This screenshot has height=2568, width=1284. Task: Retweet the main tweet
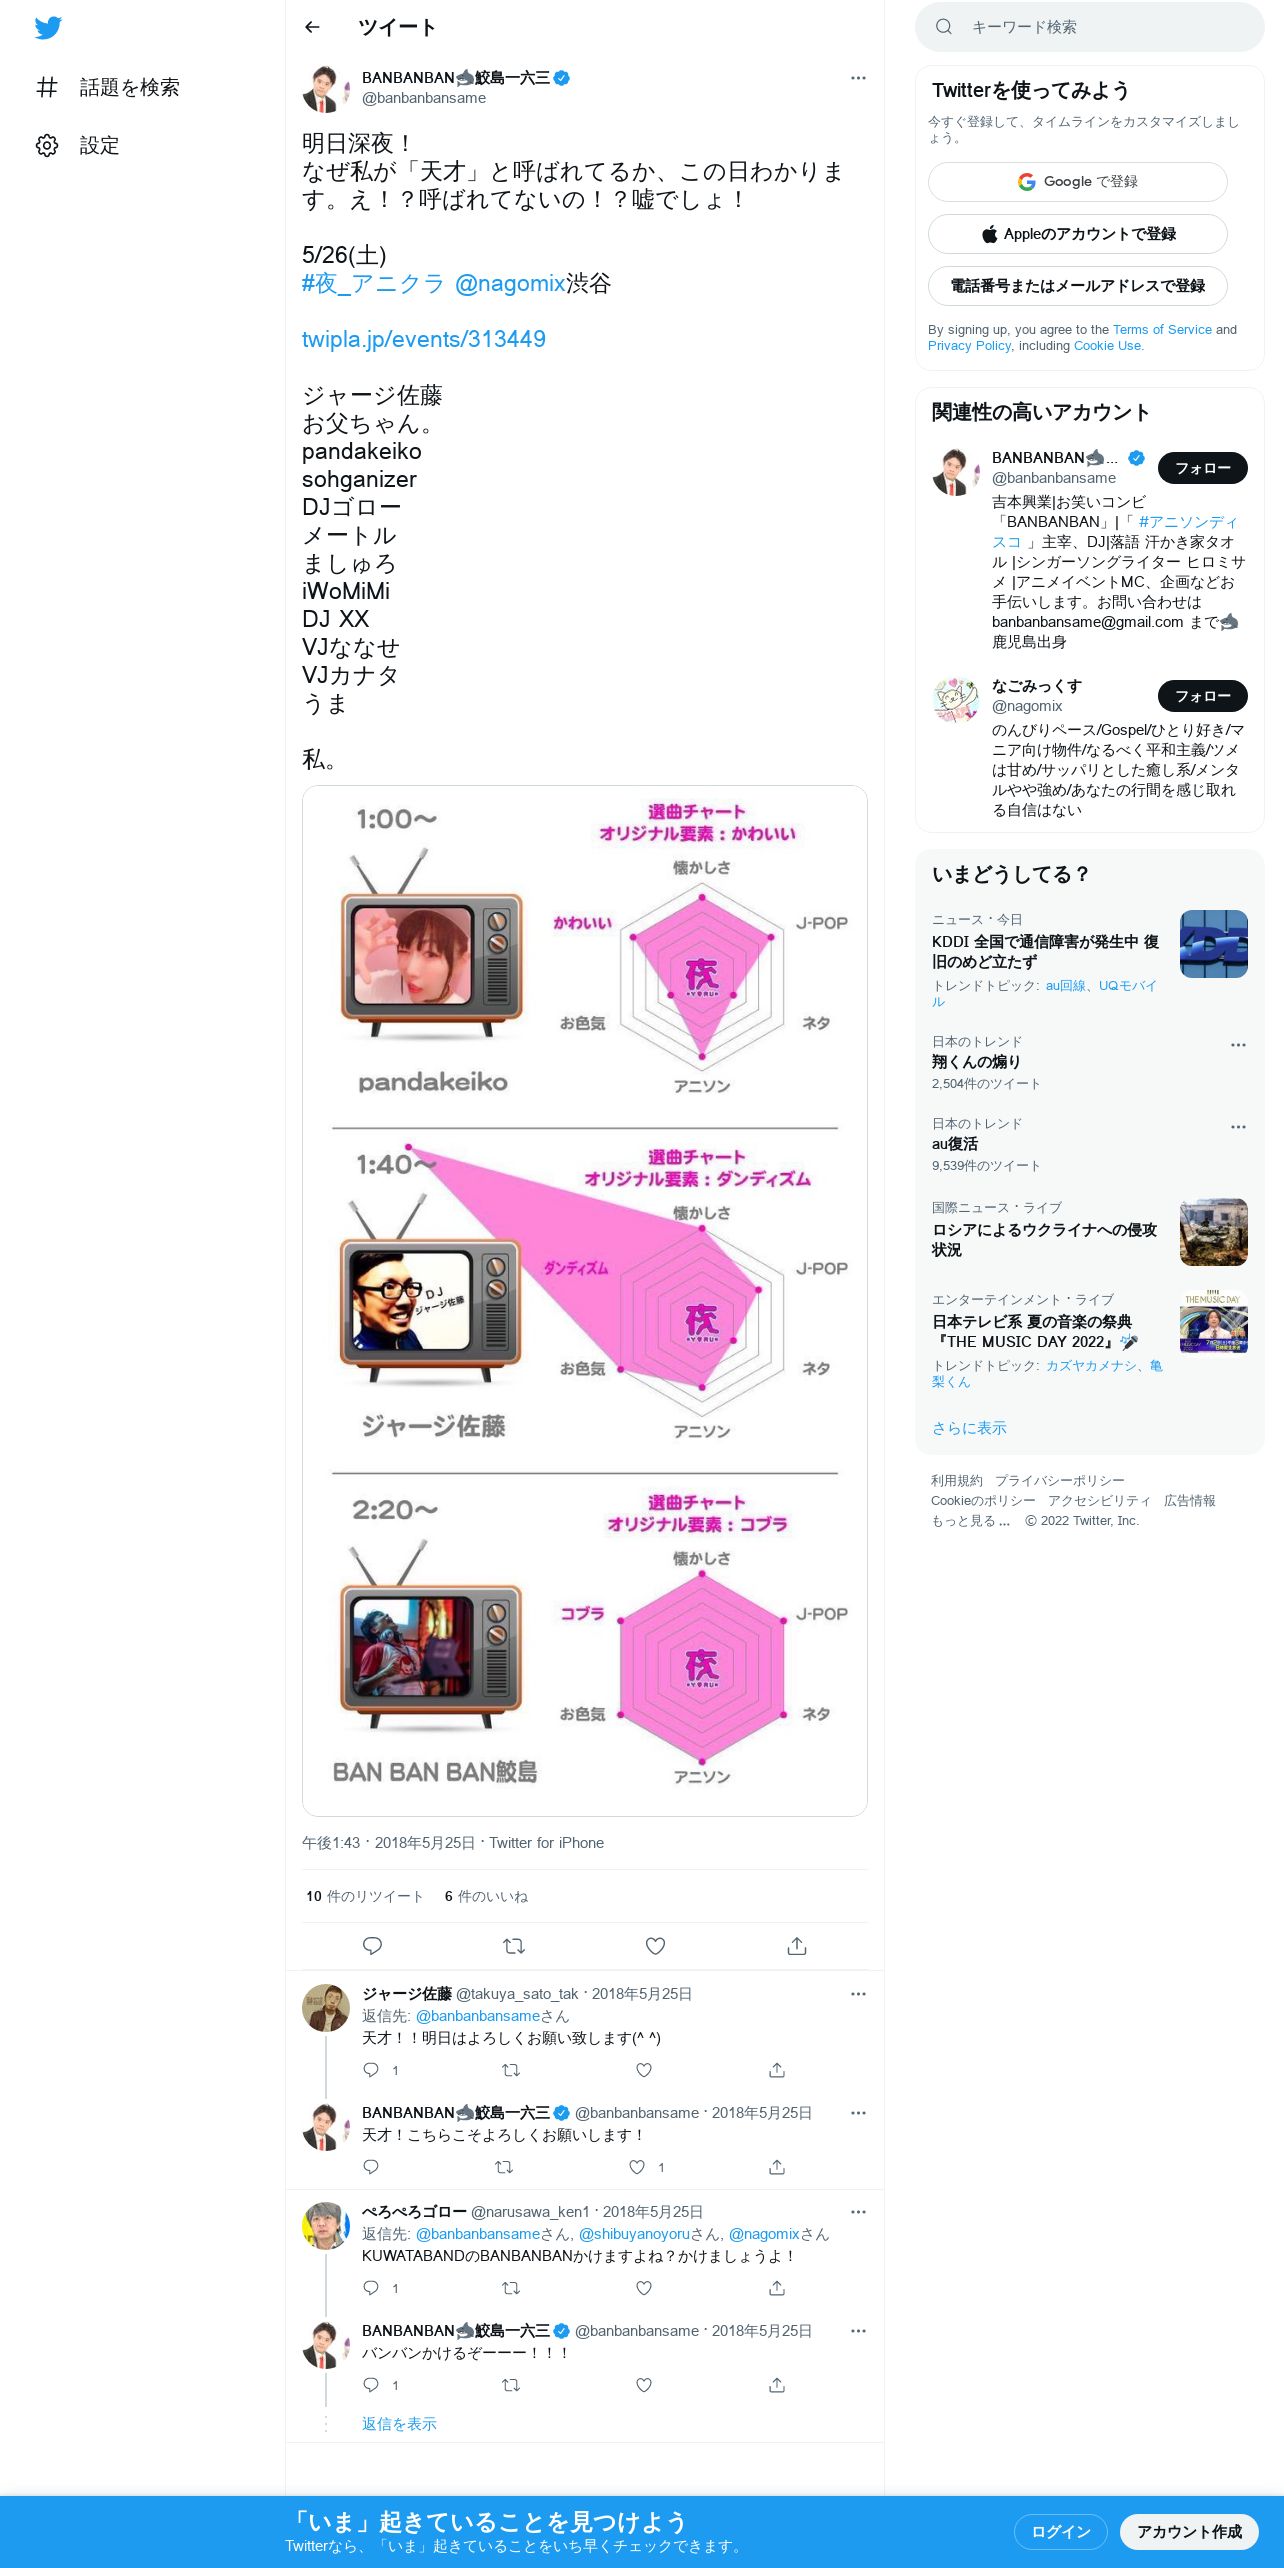click(x=514, y=1946)
